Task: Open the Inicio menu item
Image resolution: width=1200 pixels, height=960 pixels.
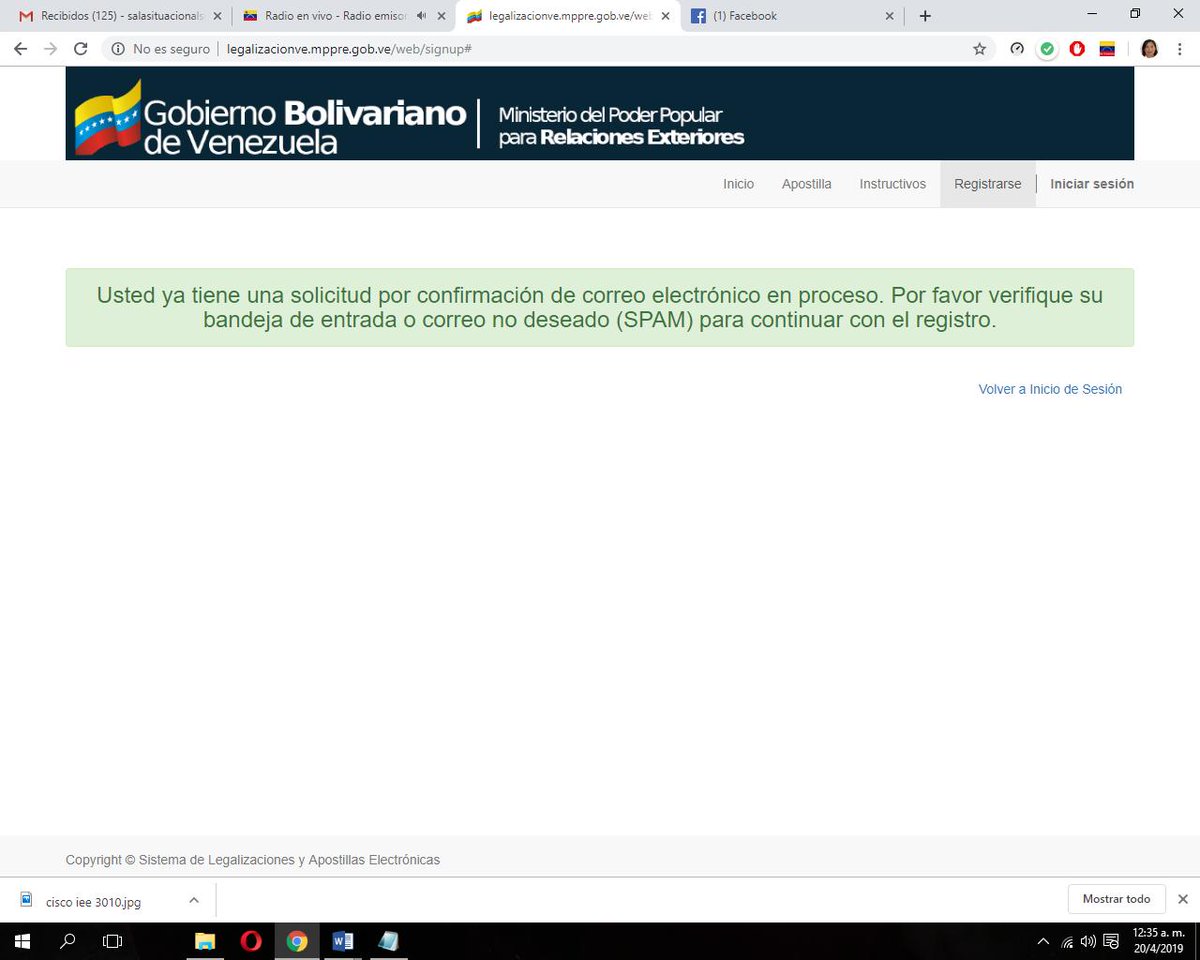Action: (x=739, y=184)
